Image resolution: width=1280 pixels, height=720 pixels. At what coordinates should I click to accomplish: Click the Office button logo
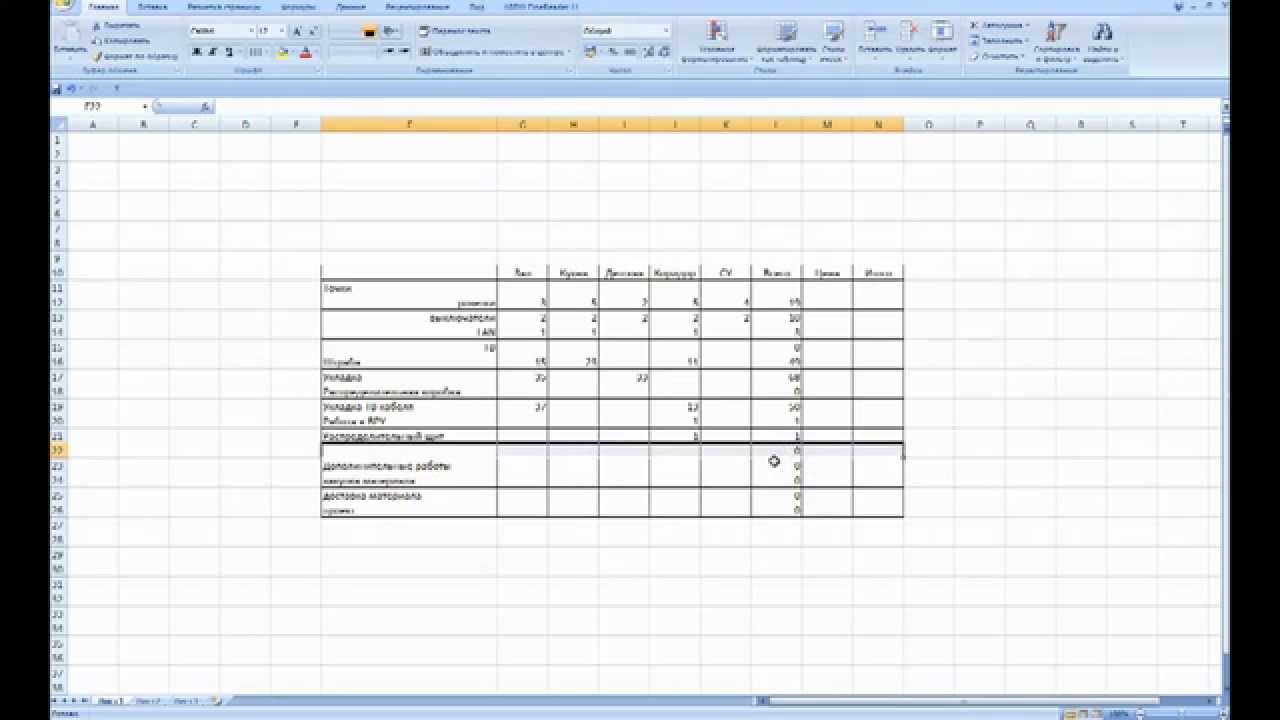pos(62,5)
